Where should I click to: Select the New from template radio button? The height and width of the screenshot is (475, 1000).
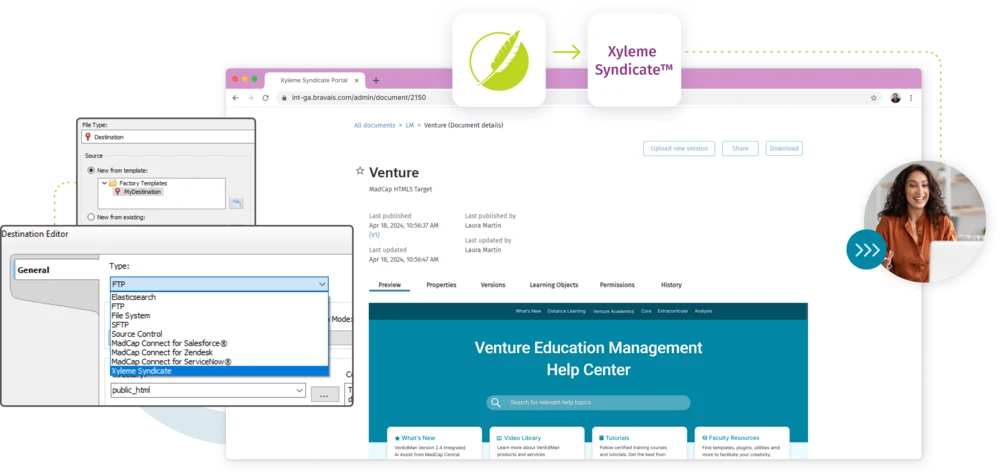(91, 170)
